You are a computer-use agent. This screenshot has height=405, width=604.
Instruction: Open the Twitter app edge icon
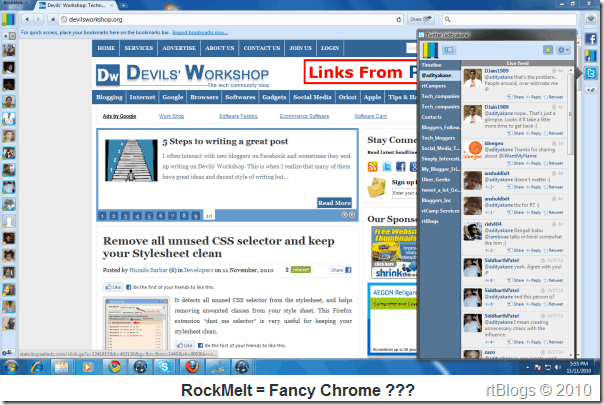point(591,73)
